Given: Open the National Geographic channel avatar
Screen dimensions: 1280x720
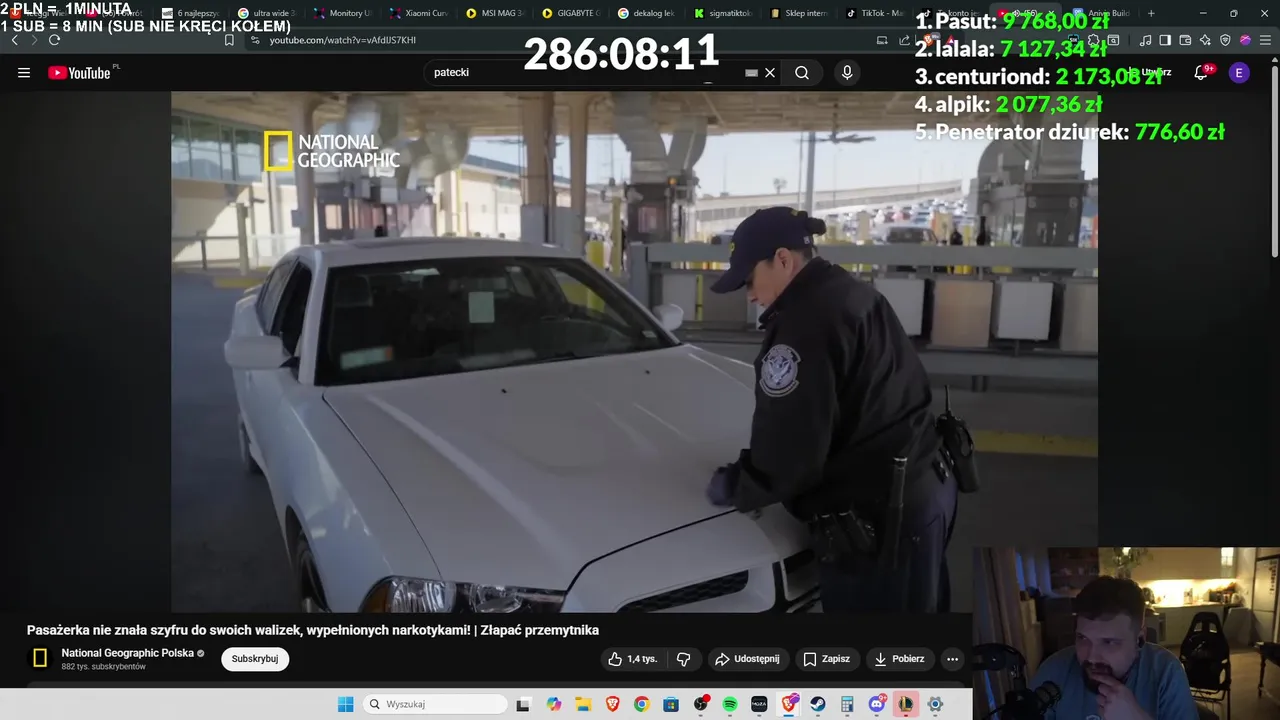Looking at the screenshot, I should 40,658.
